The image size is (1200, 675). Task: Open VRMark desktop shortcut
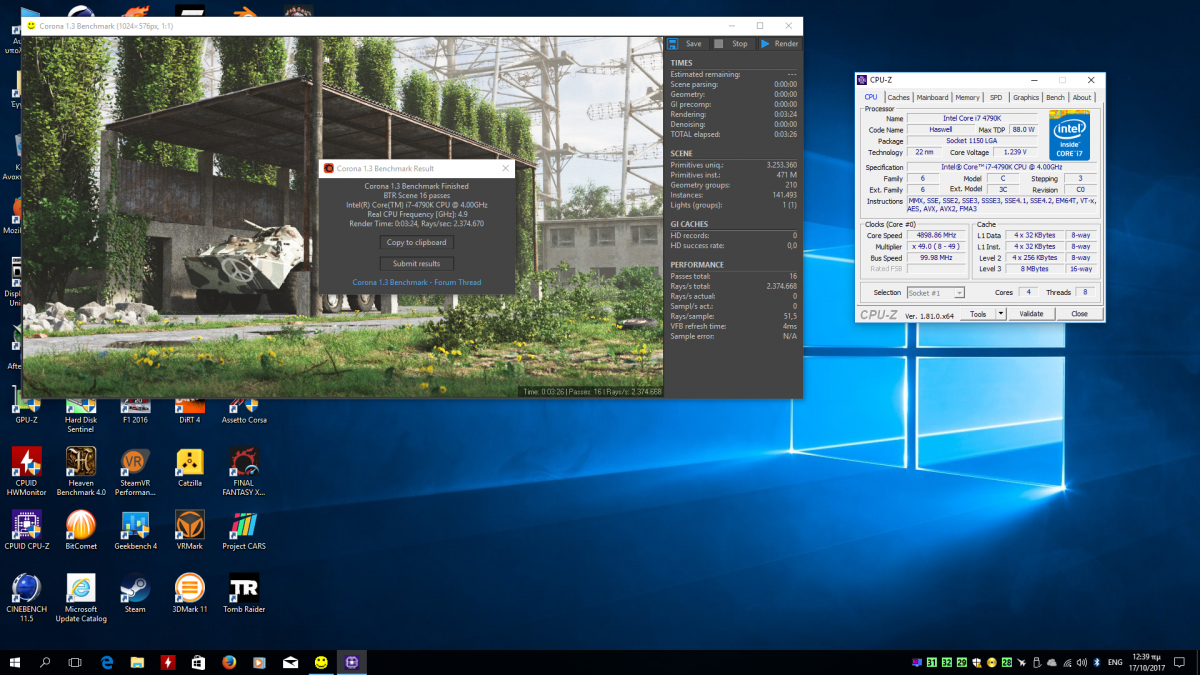click(x=190, y=531)
